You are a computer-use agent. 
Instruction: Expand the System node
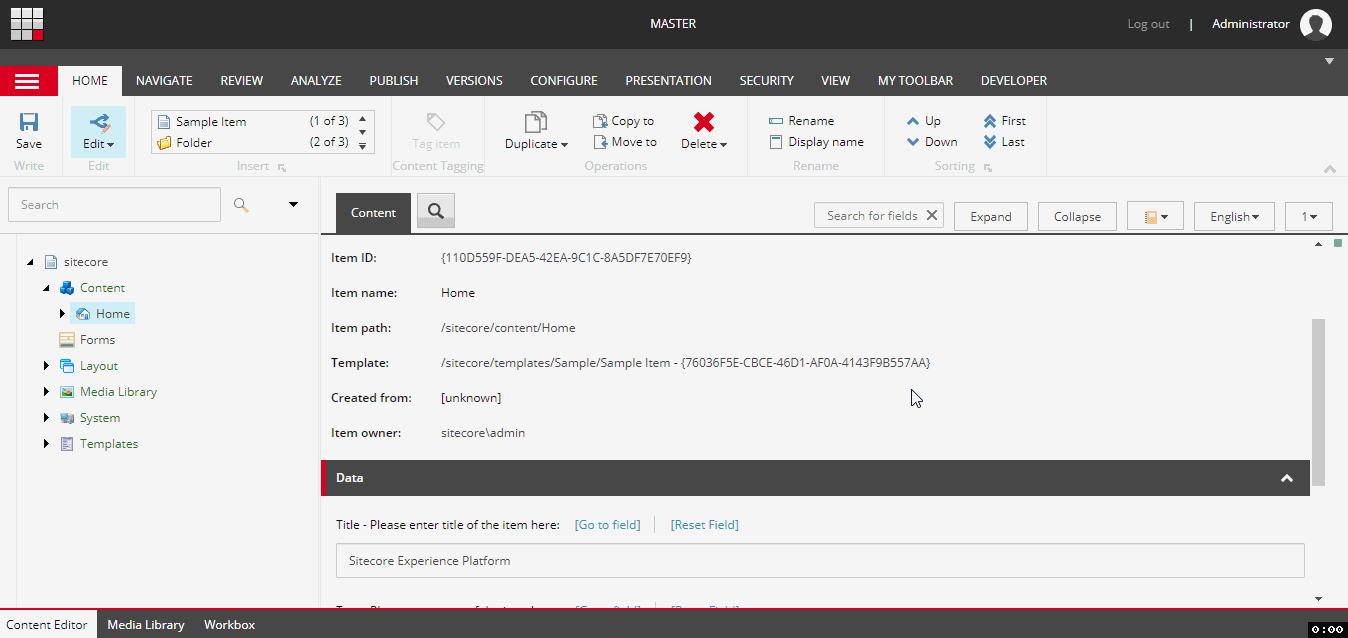click(46, 418)
